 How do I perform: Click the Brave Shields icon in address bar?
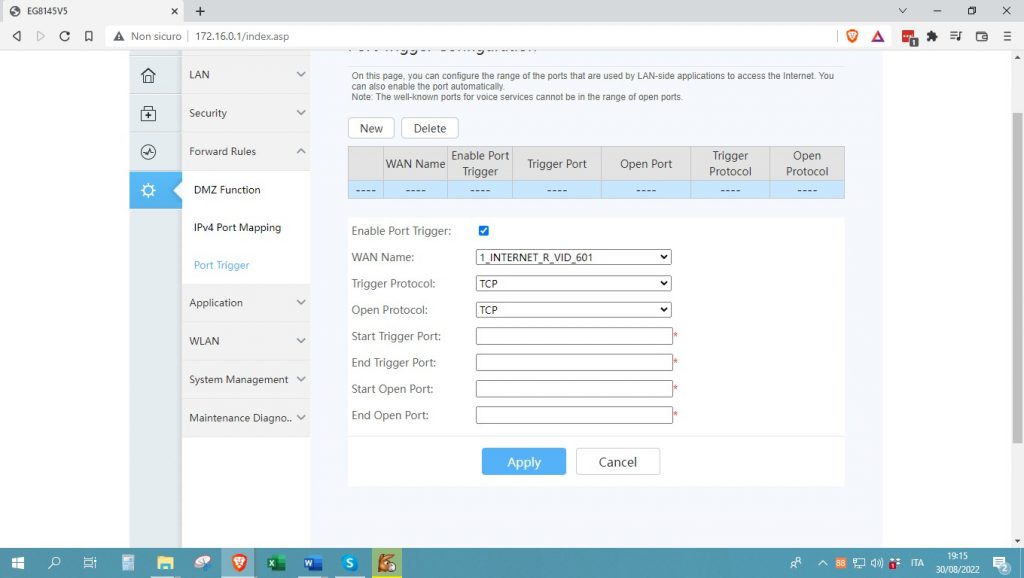pos(852,36)
